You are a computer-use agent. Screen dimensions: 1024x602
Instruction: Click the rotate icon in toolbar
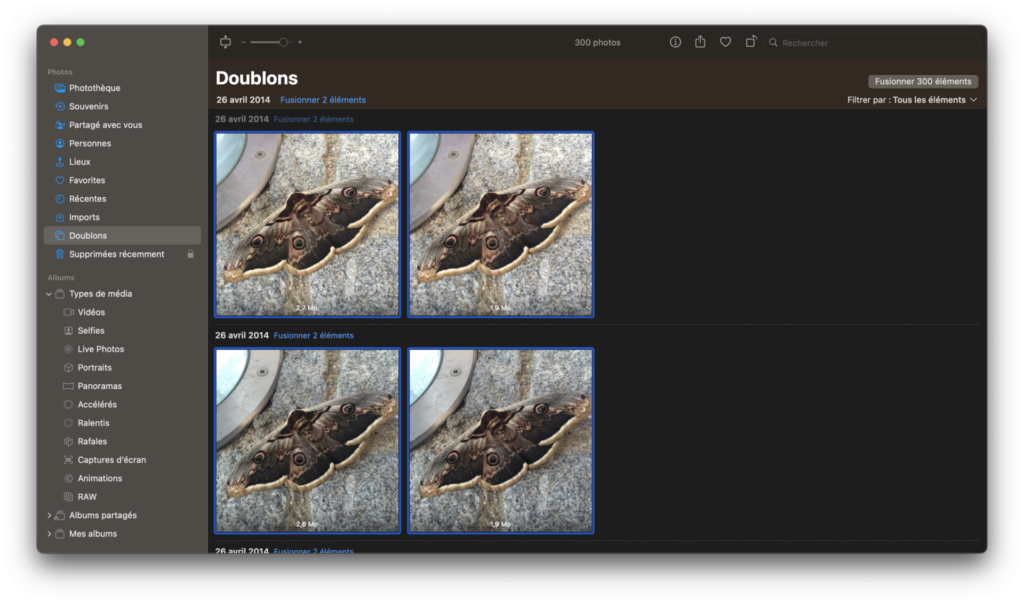[x=751, y=42]
